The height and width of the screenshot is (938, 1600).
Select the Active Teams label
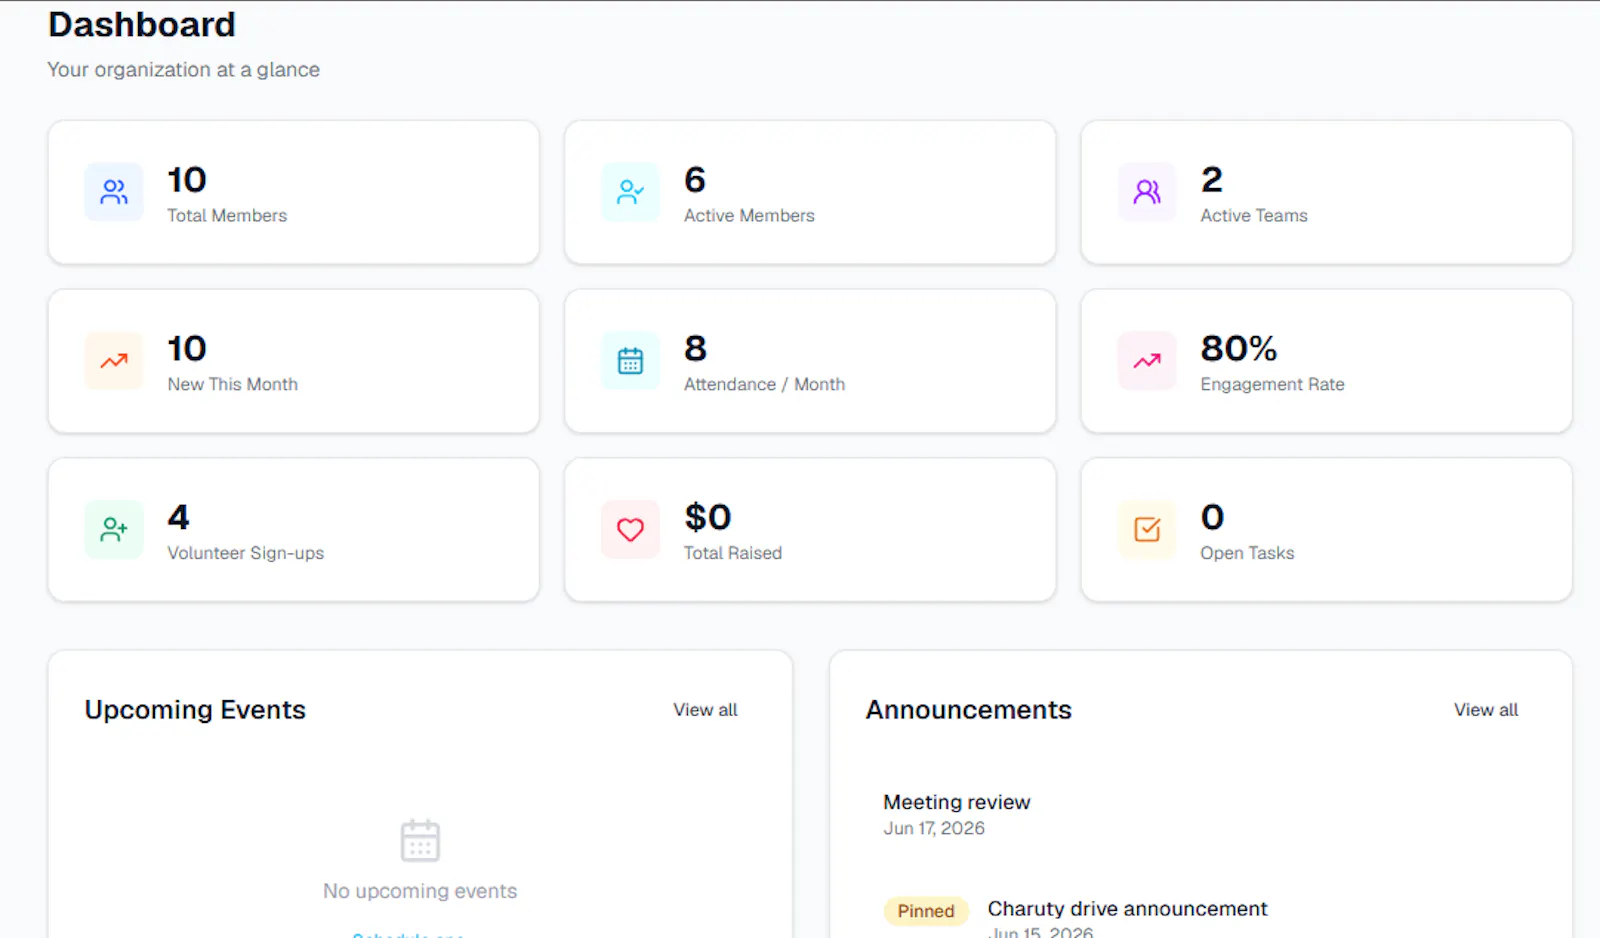point(1254,216)
